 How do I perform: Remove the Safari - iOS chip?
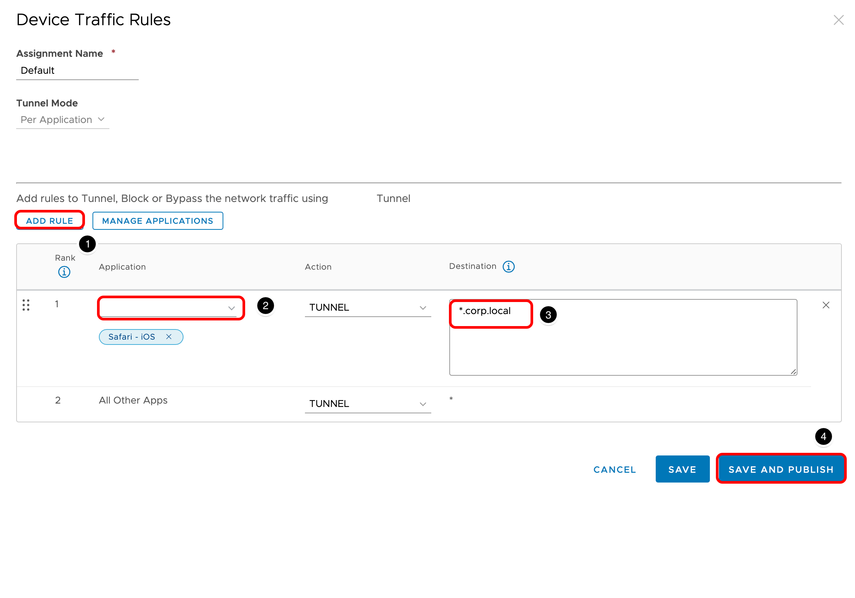pos(169,337)
